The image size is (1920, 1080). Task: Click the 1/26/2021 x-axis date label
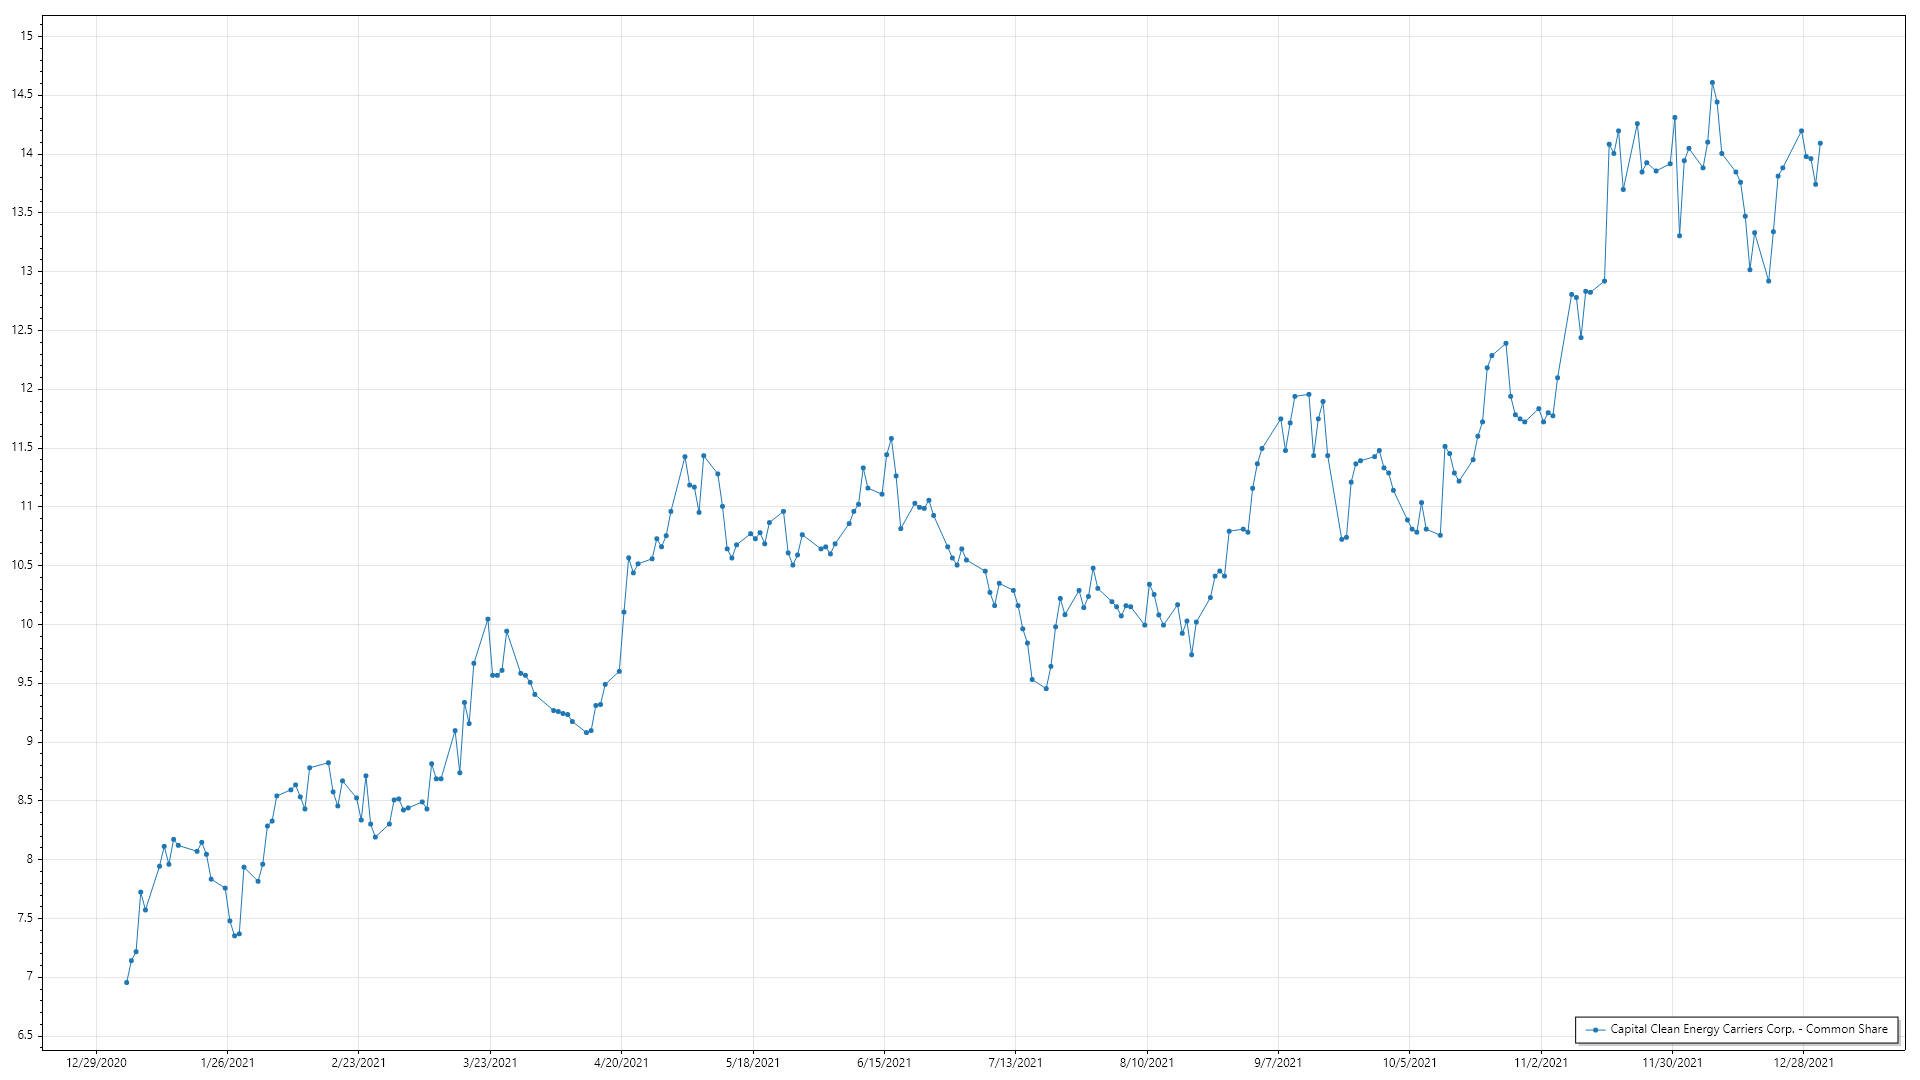pos(227,1062)
